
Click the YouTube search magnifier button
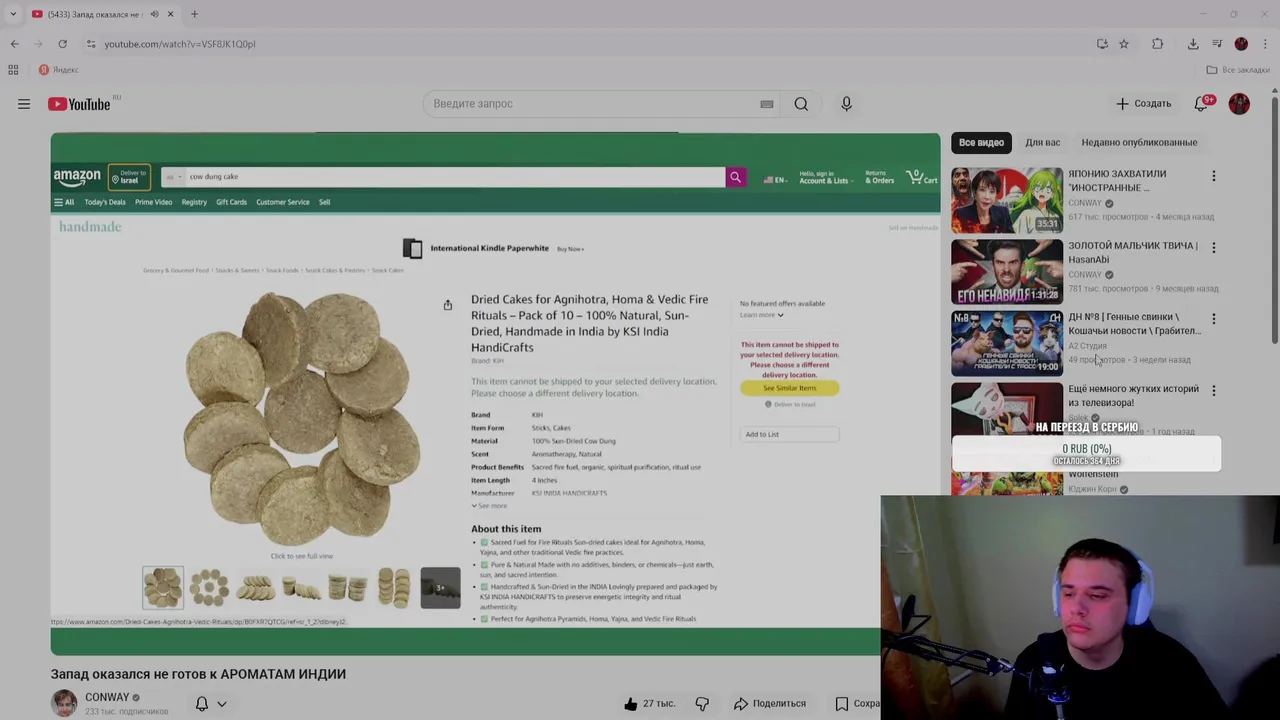tap(801, 104)
